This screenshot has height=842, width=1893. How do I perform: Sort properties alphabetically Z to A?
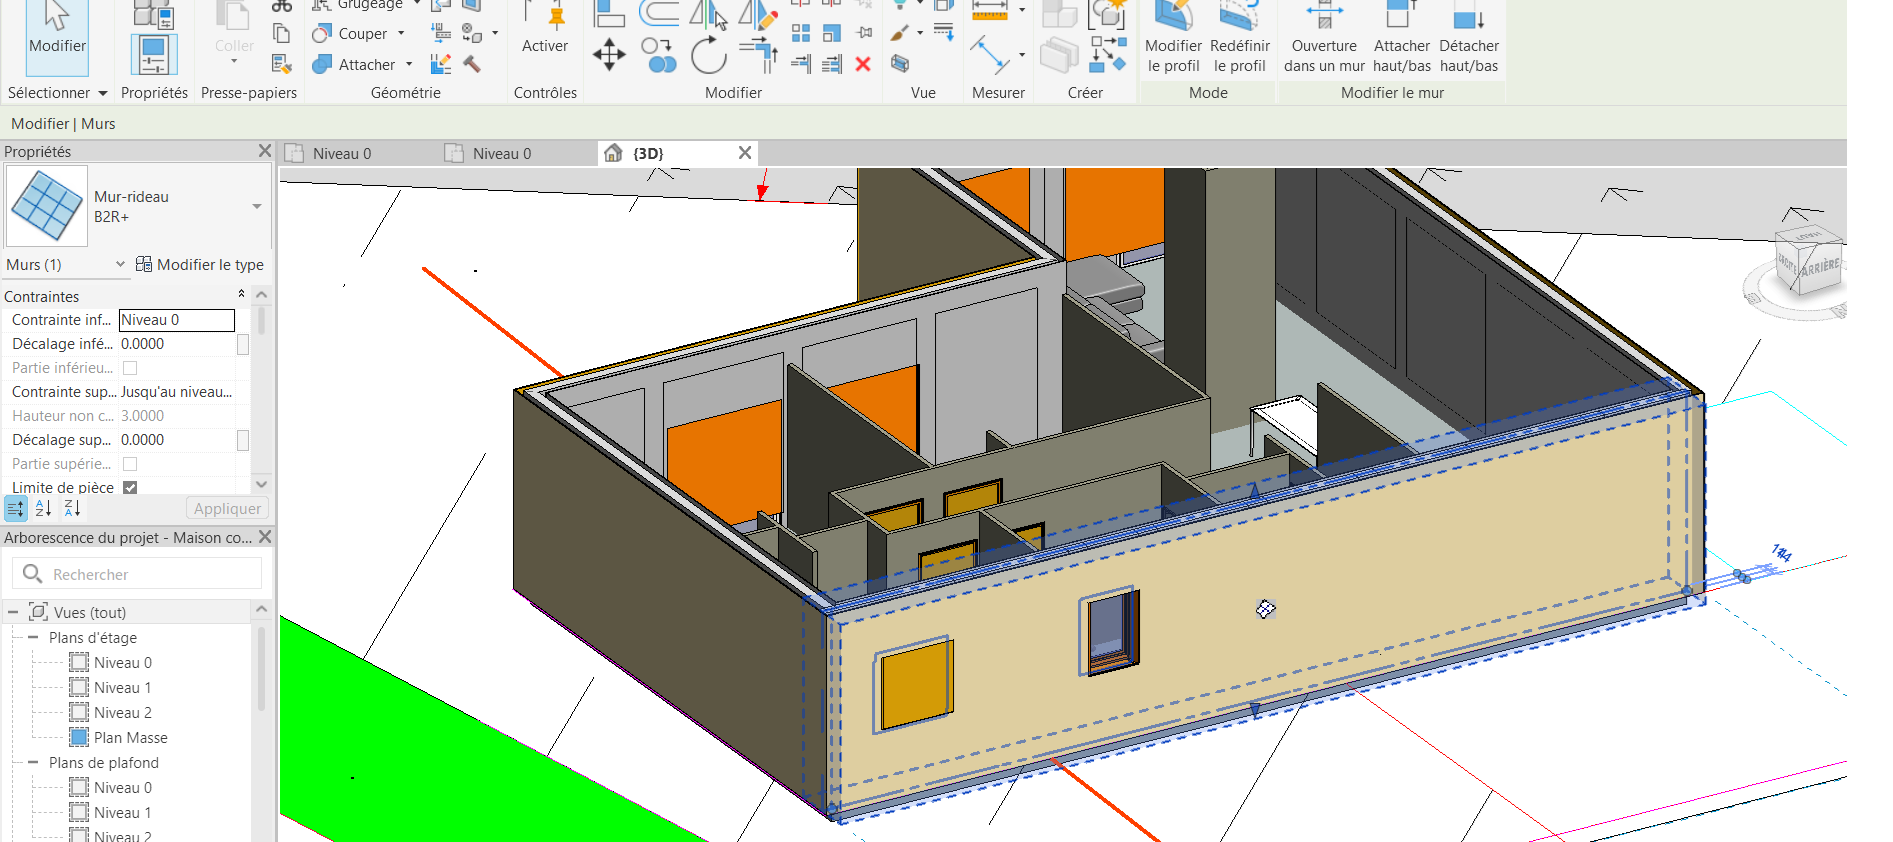(x=72, y=508)
